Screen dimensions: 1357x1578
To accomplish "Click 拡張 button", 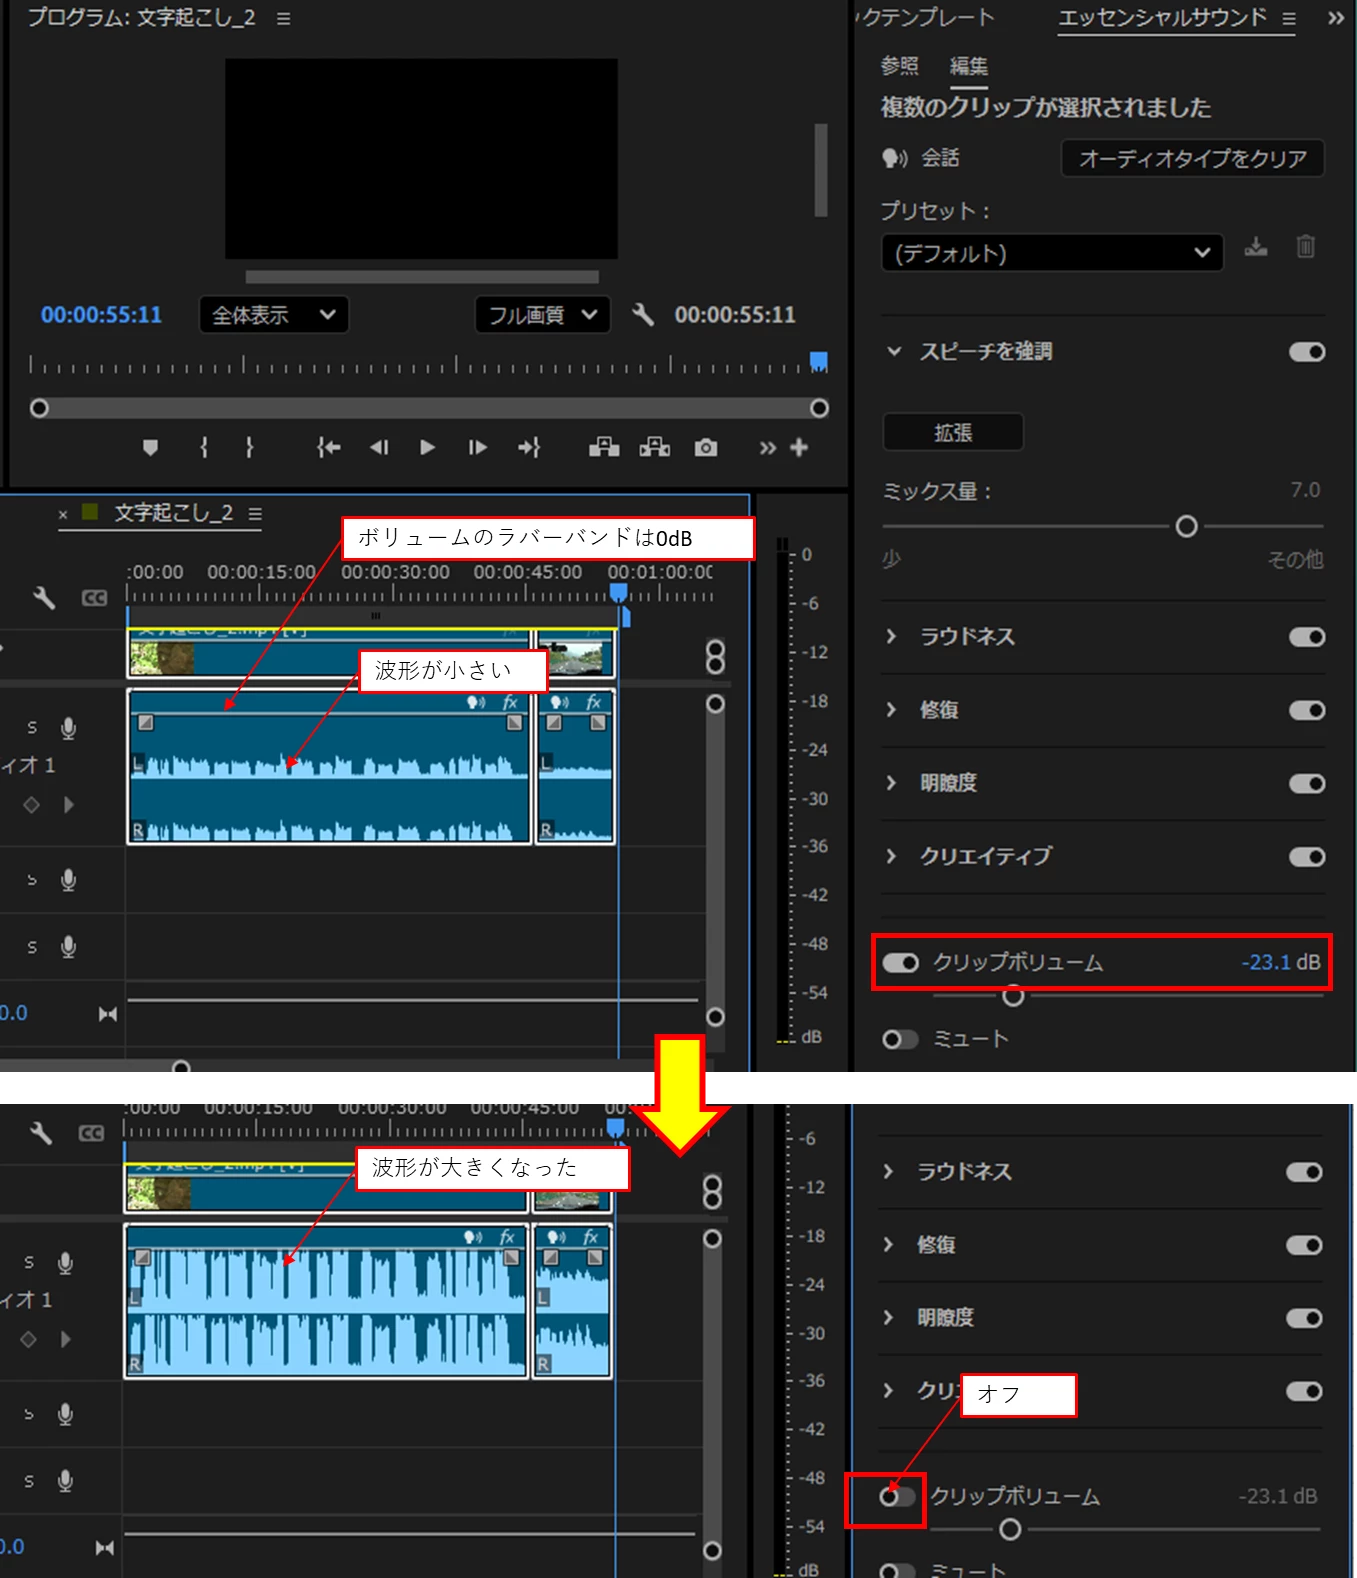I will tap(953, 432).
